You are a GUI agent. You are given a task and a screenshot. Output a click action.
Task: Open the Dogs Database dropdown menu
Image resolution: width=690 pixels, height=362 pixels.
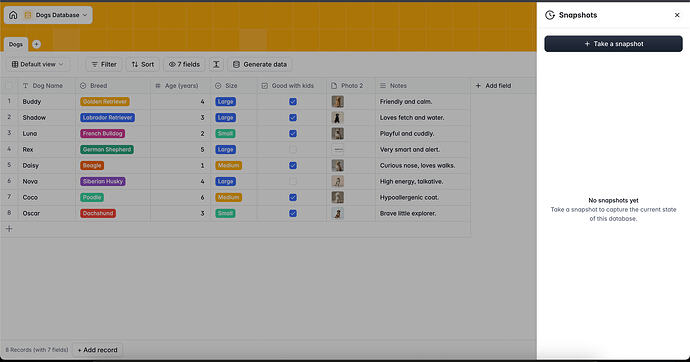(57, 15)
